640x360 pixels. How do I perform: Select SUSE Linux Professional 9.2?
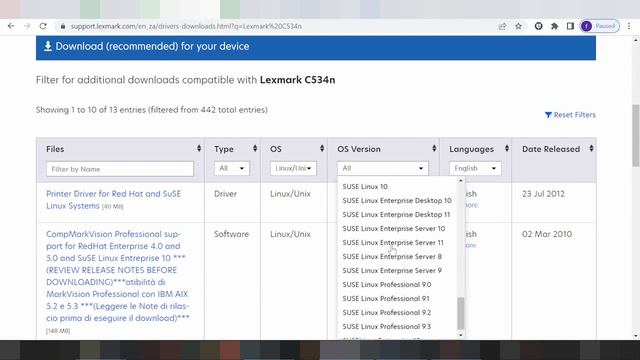397,312
